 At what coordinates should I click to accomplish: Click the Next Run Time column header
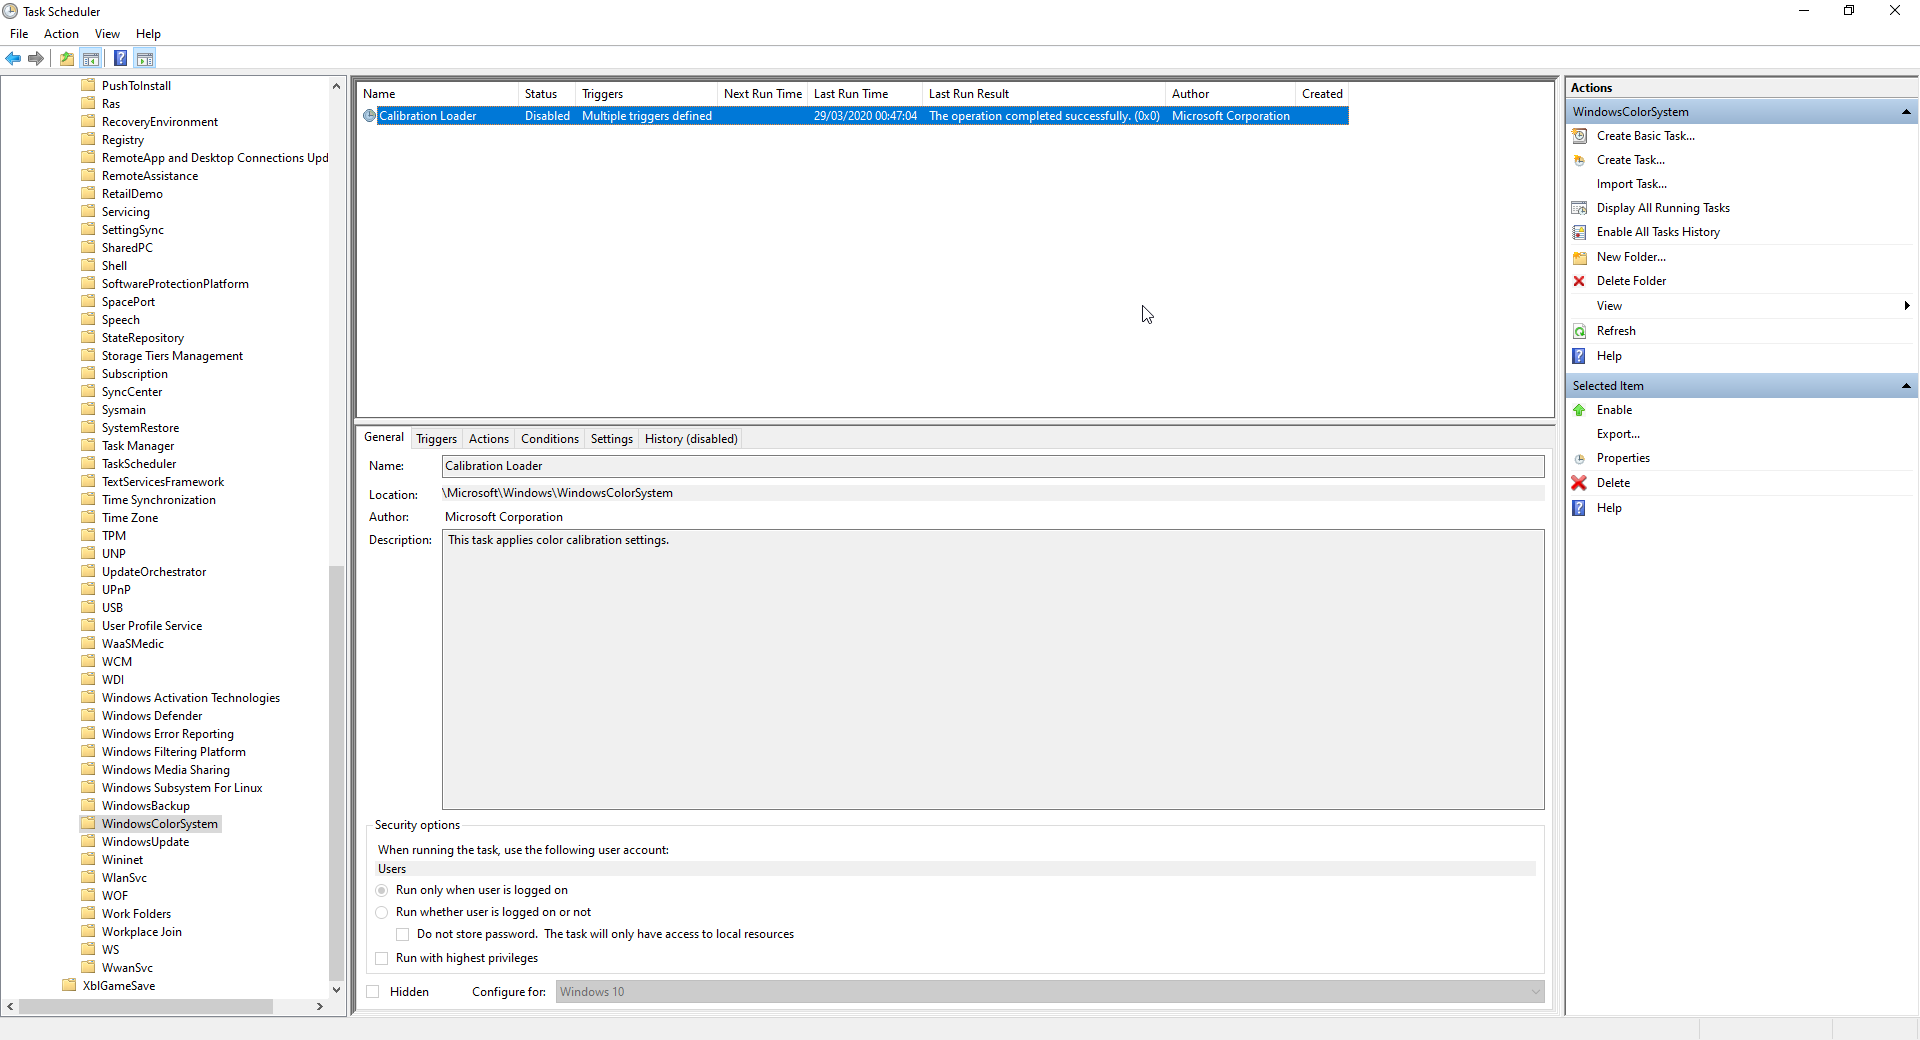tap(762, 94)
